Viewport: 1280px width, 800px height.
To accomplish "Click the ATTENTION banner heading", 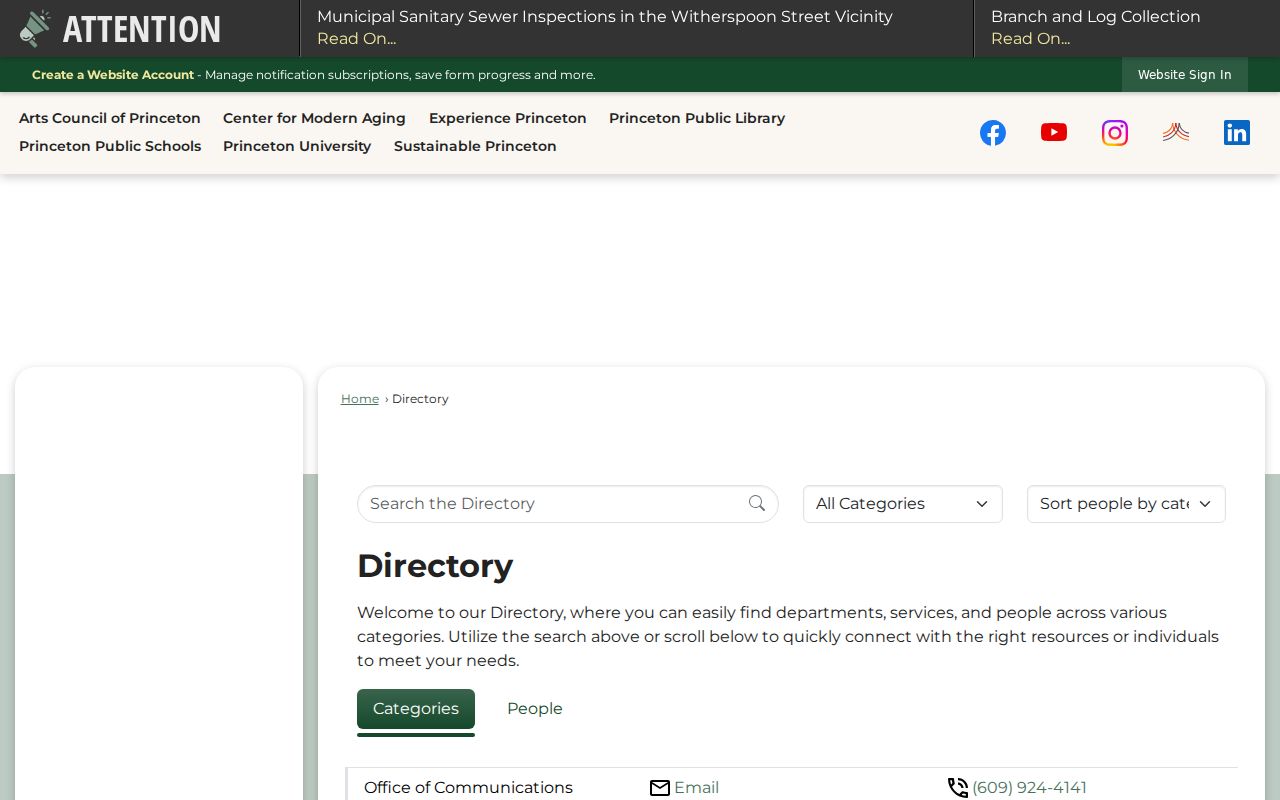I will 142,29.
